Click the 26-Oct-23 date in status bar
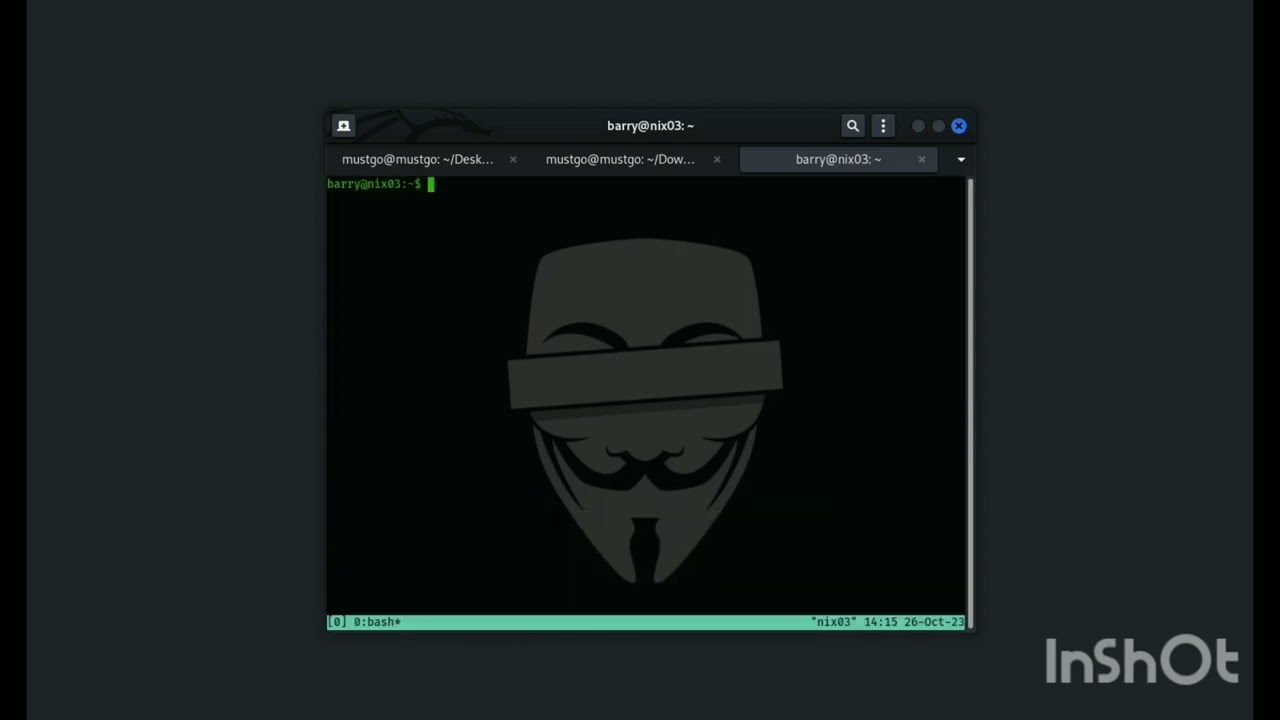The height and width of the screenshot is (720, 1280). [x=934, y=622]
